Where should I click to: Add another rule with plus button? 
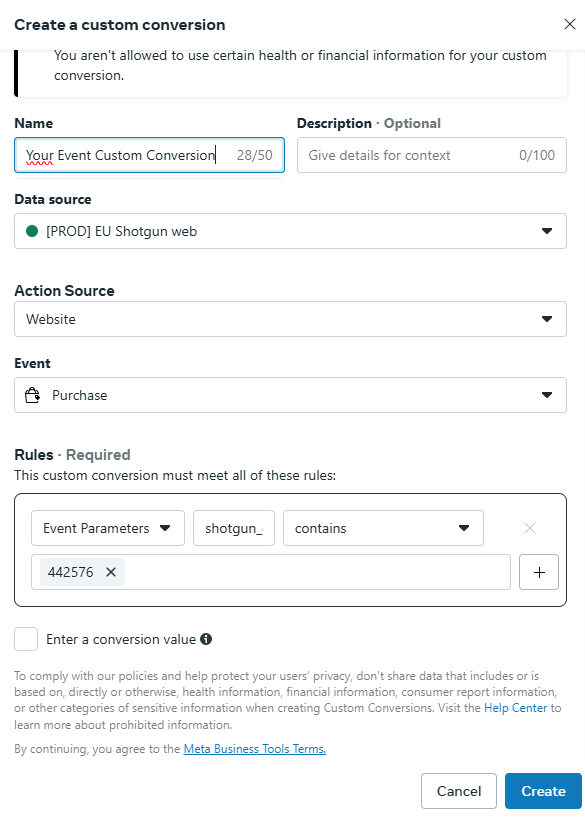539,572
